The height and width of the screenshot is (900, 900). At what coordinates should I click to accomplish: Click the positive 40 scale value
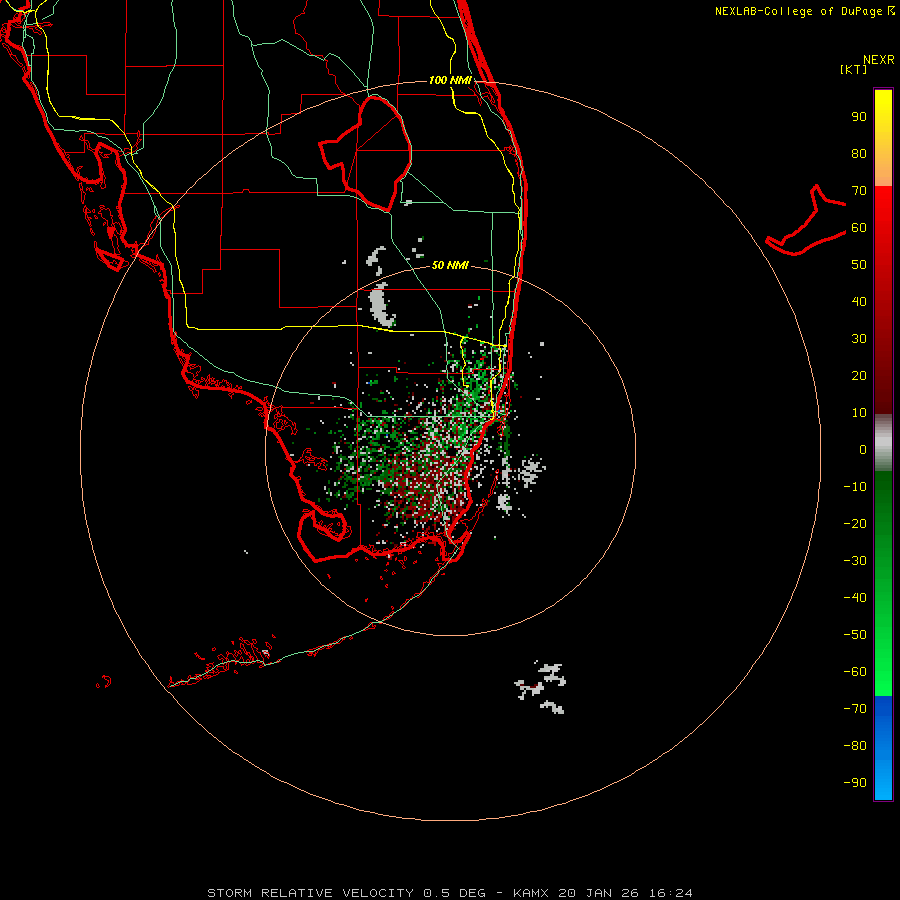pyautogui.click(x=859, y=302)
